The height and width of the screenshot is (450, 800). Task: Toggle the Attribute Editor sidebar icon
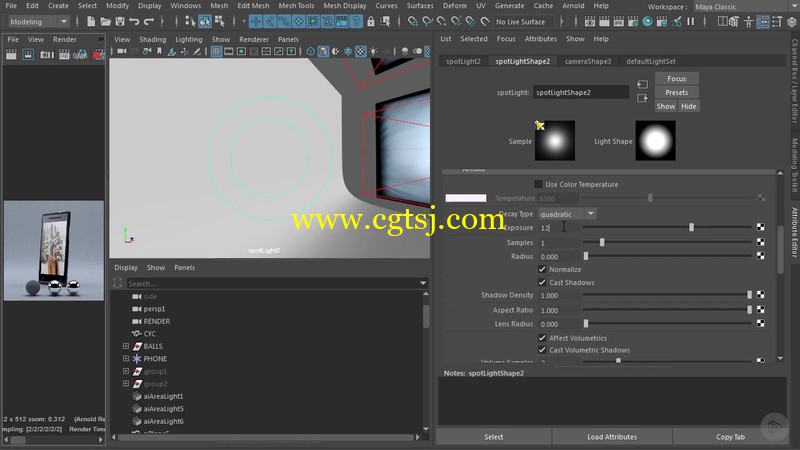point(763,22)
